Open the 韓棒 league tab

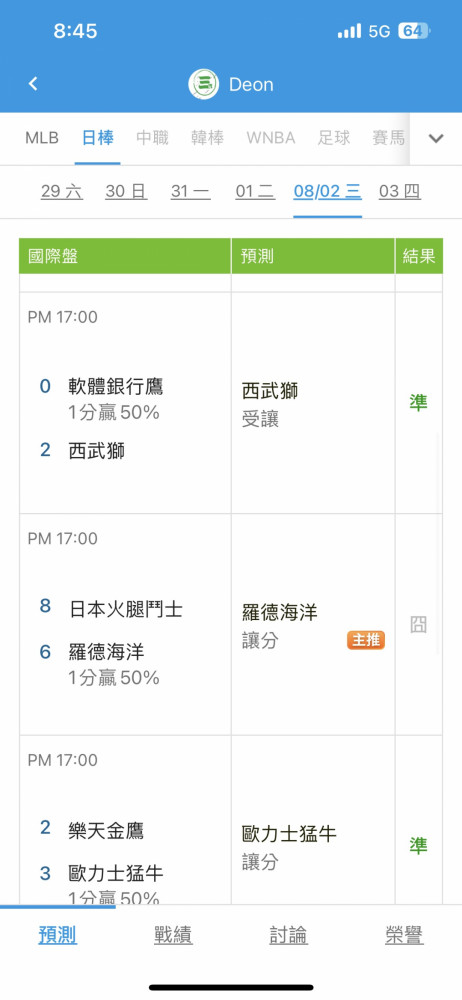click(207, 138)
